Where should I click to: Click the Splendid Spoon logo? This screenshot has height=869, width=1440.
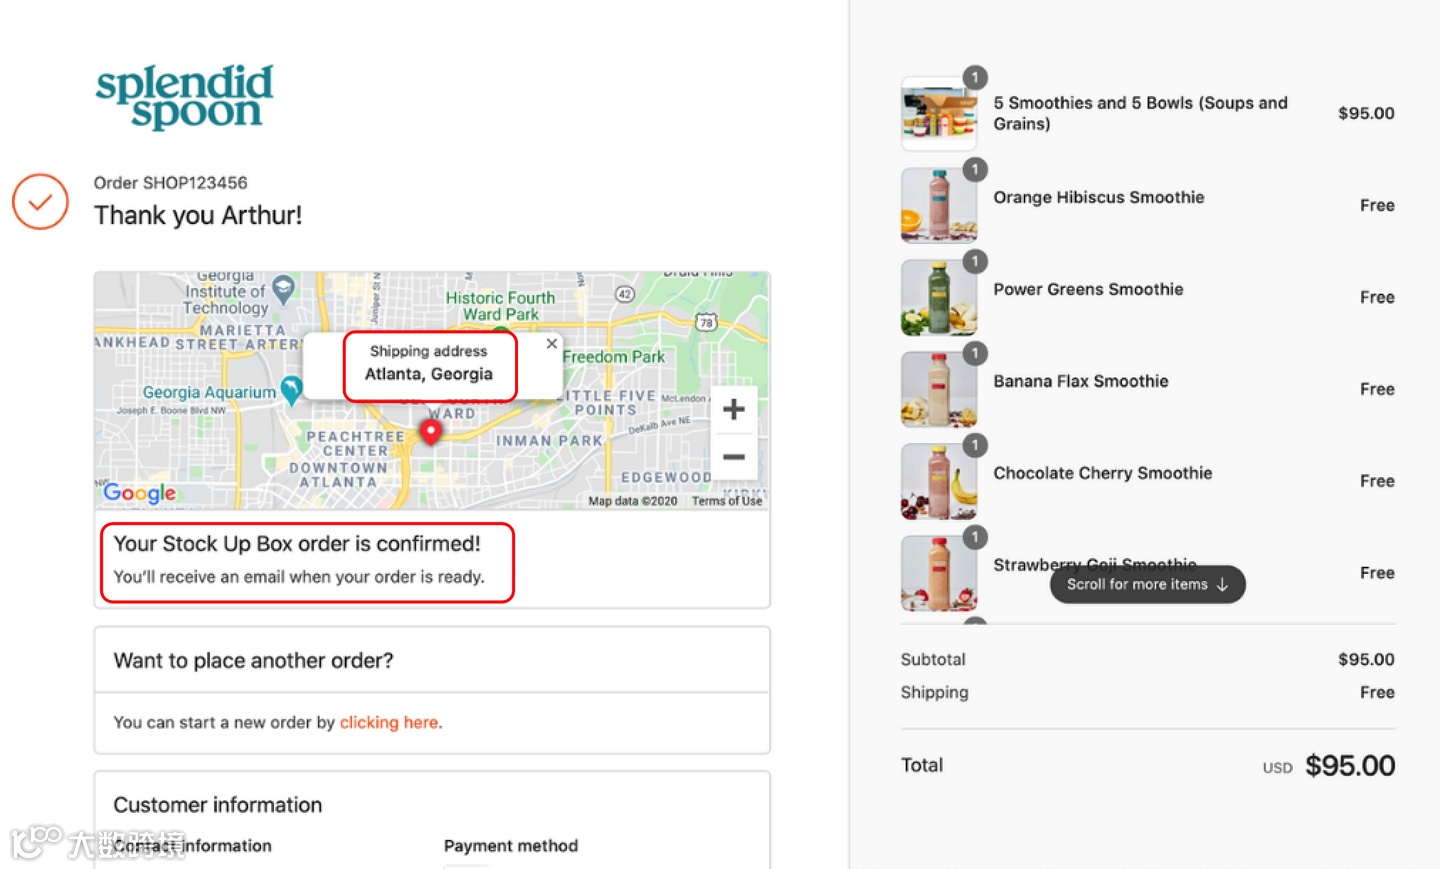pyautogui.click(x=185, y=97)
